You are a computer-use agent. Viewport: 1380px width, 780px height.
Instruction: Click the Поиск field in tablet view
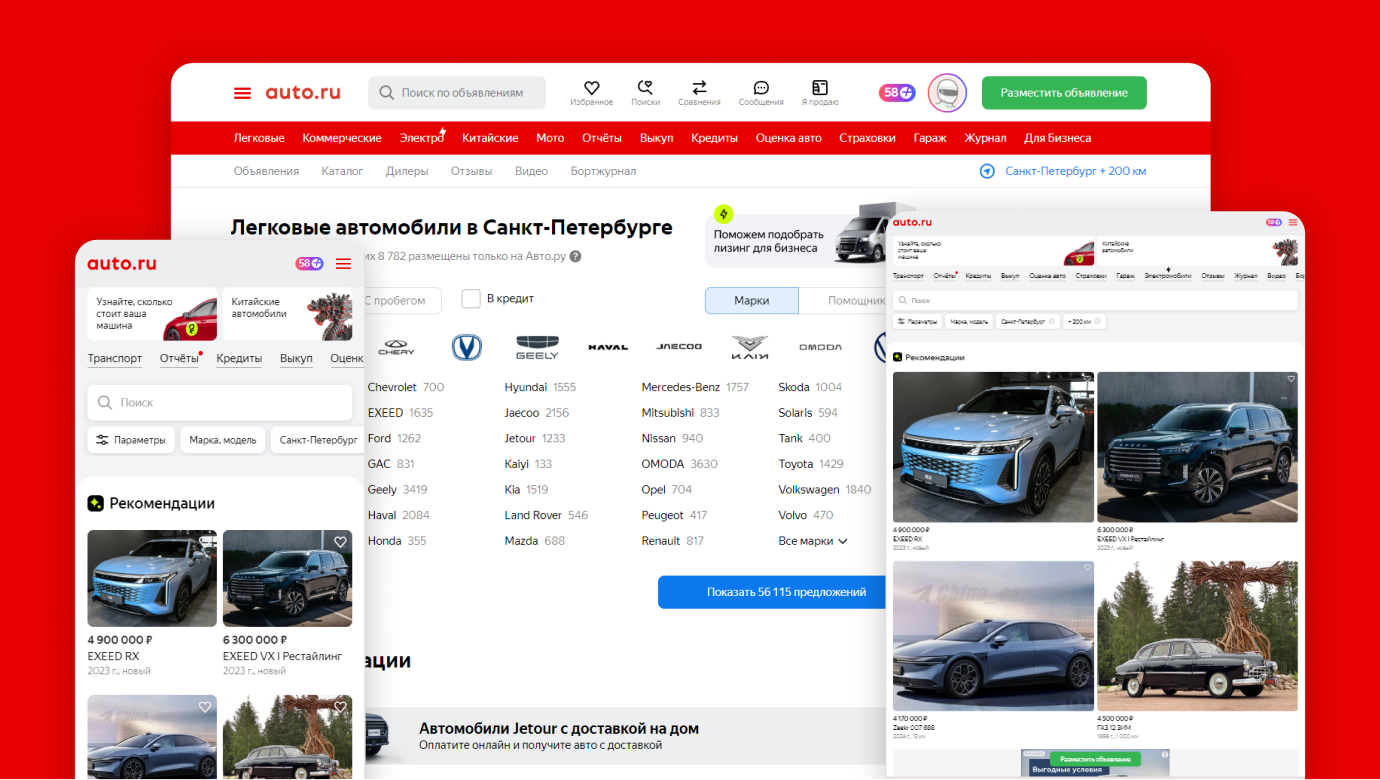point(1095,300)
